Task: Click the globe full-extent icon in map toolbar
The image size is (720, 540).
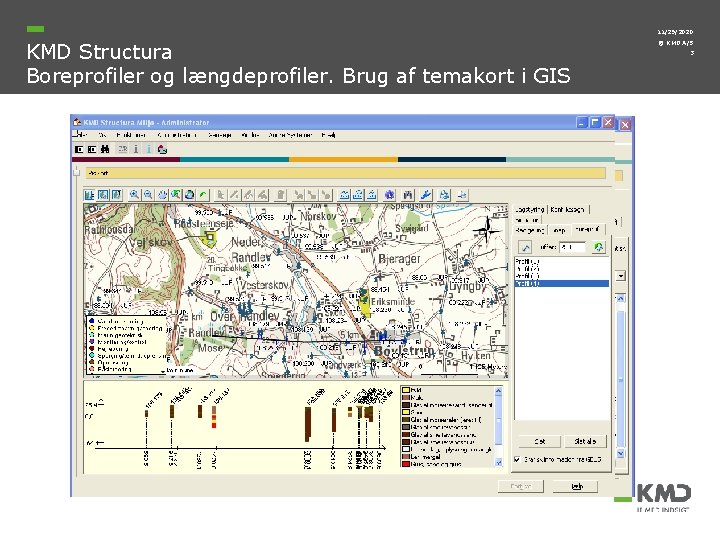Action: [x=190, y=195]
